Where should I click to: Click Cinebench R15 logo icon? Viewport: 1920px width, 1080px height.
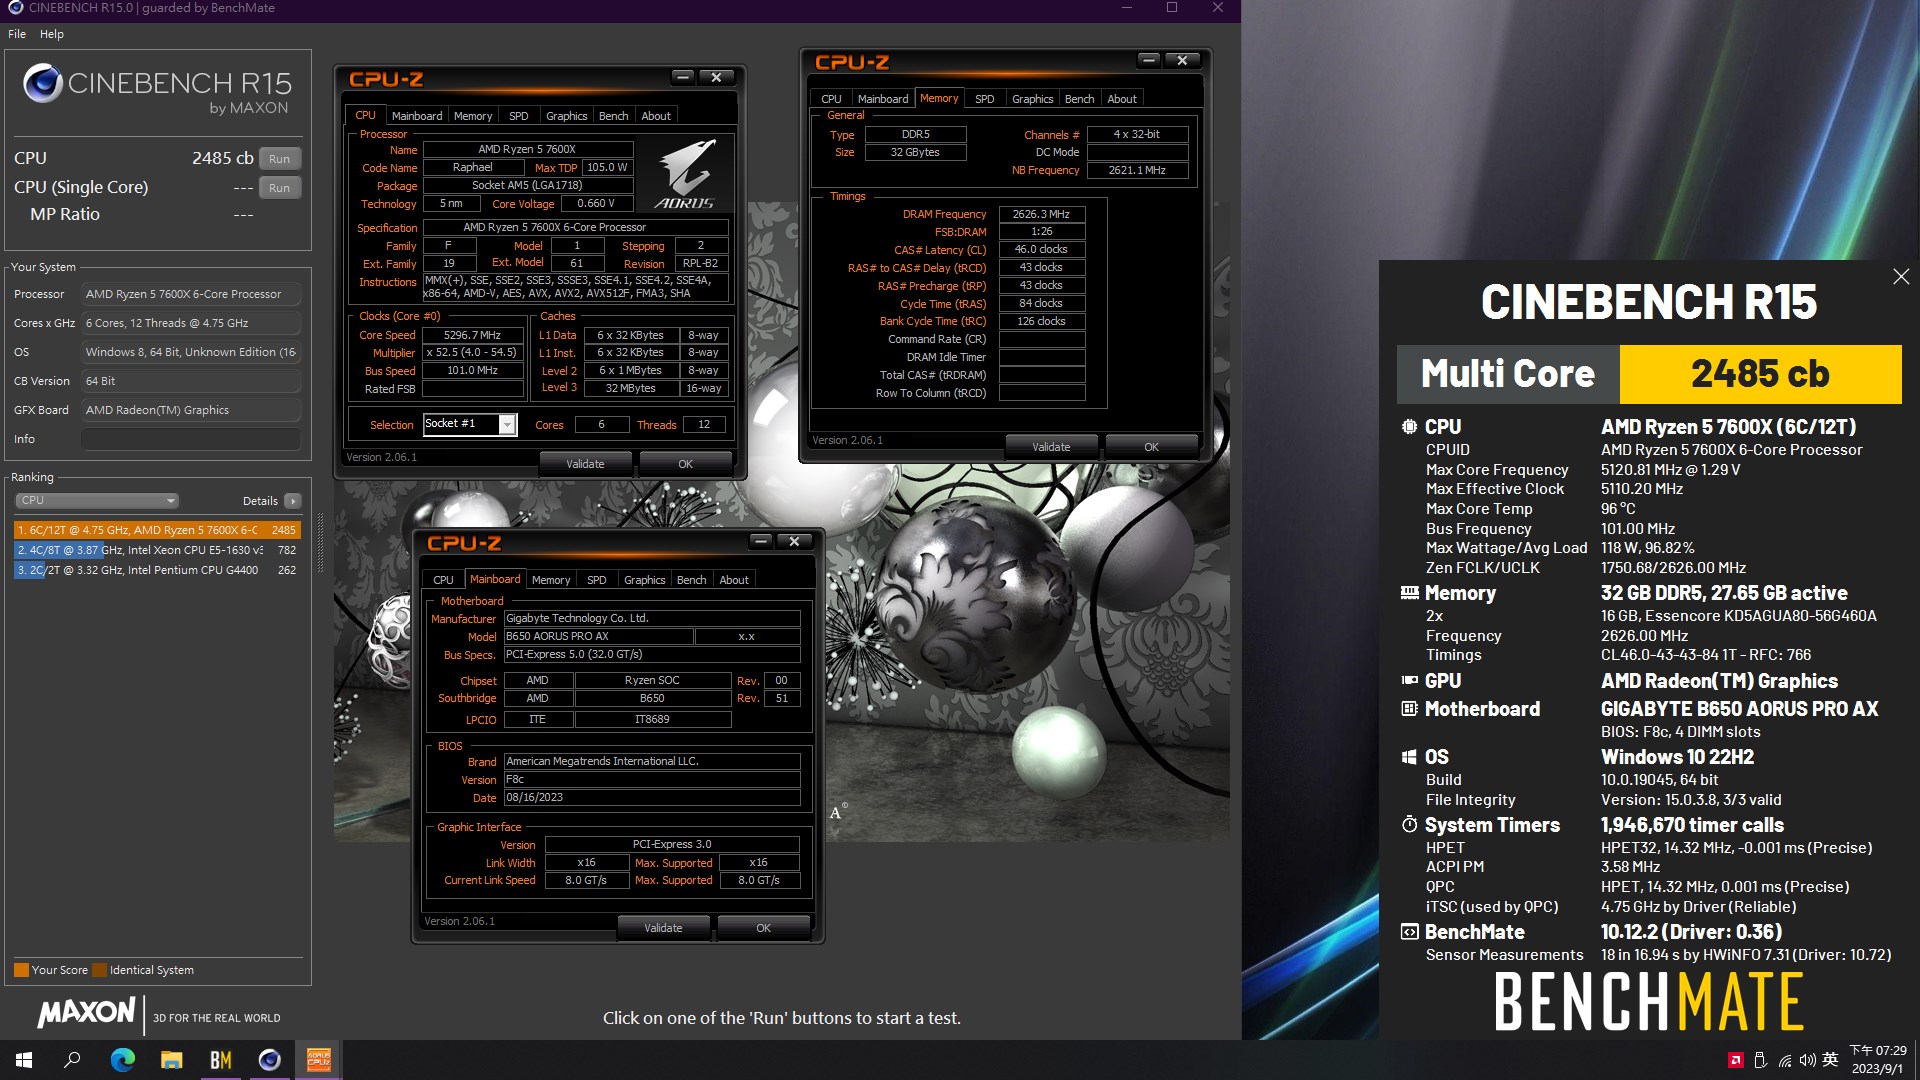click(x=43, y=83)
